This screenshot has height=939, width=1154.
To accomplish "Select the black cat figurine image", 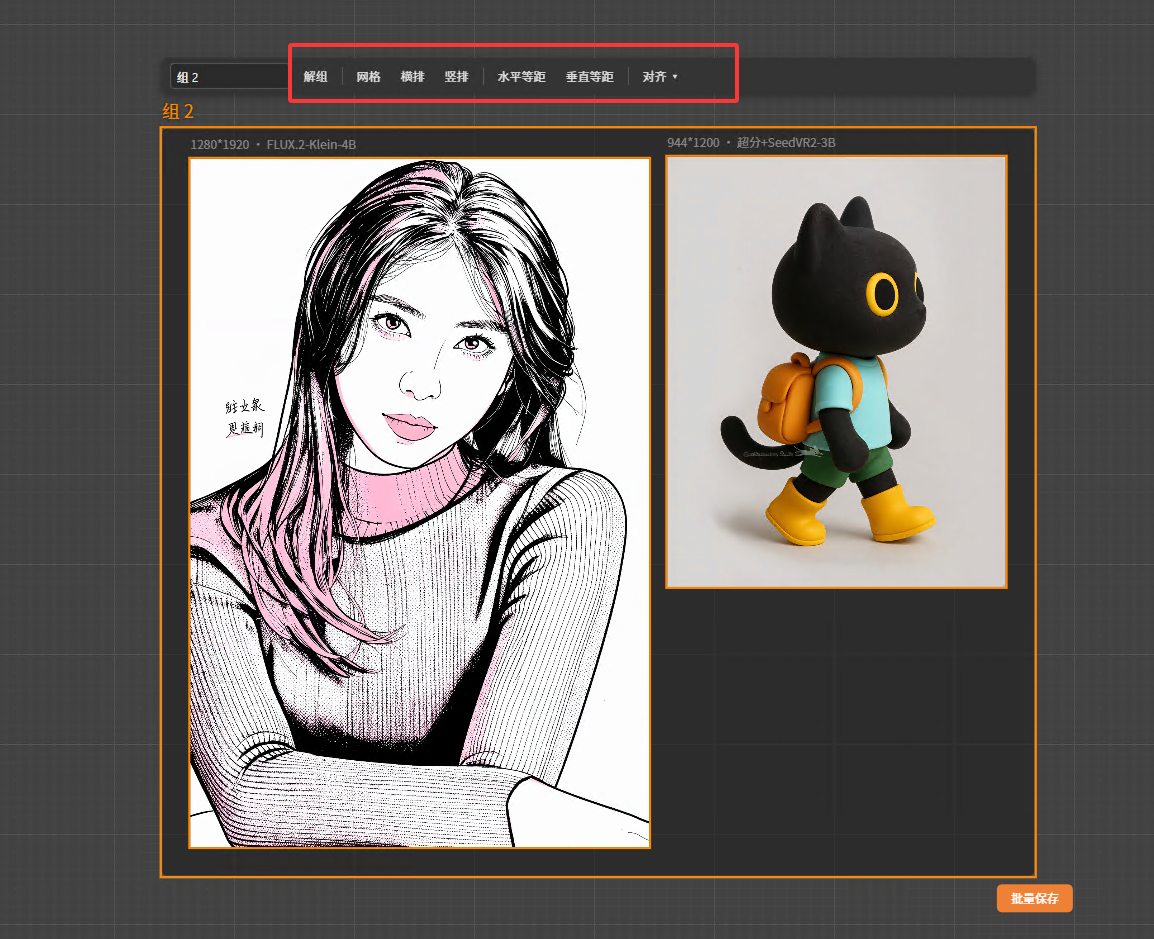I will (836, 372).
